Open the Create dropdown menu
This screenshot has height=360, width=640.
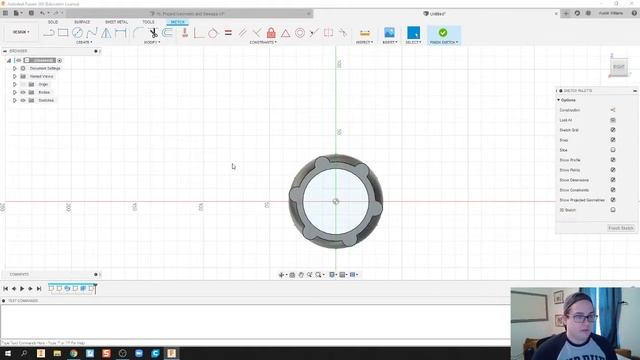[x=84, y=42]
